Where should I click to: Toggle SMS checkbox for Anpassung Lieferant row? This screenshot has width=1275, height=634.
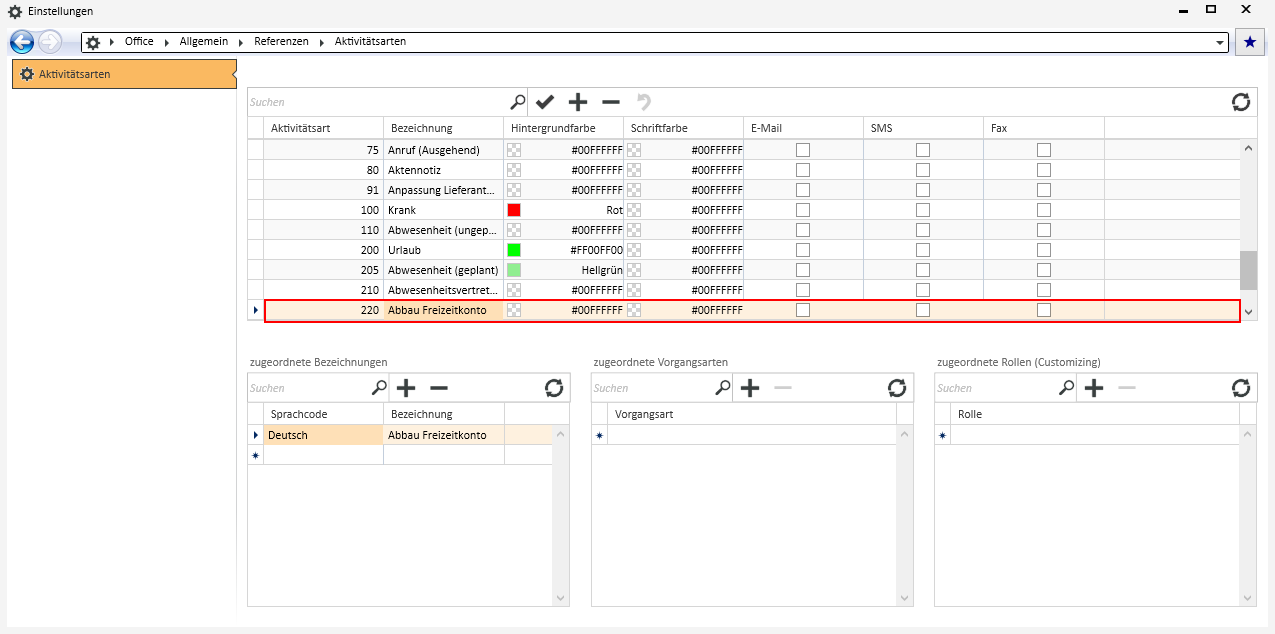click(923, 190)
